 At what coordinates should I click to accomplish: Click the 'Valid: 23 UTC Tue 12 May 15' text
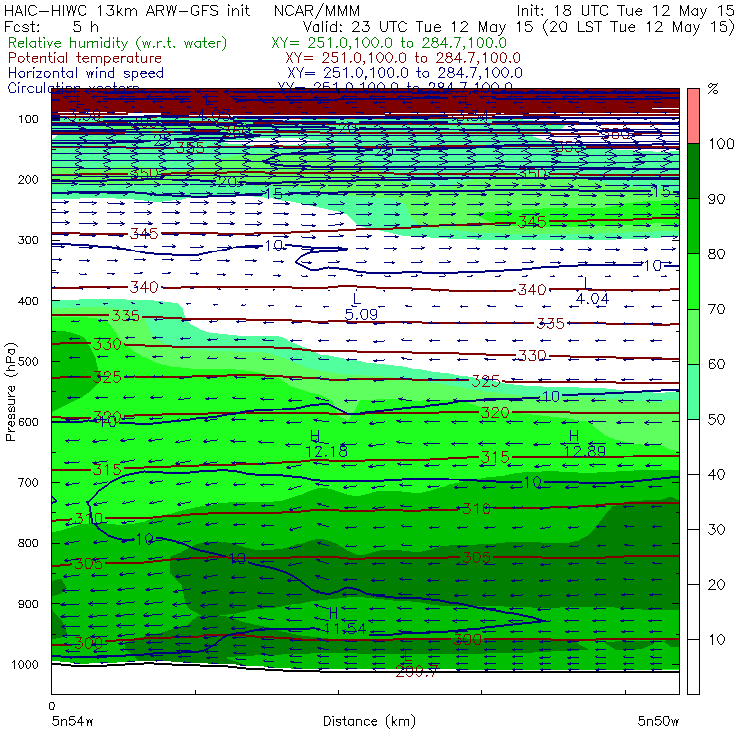(x=419, y=27)
